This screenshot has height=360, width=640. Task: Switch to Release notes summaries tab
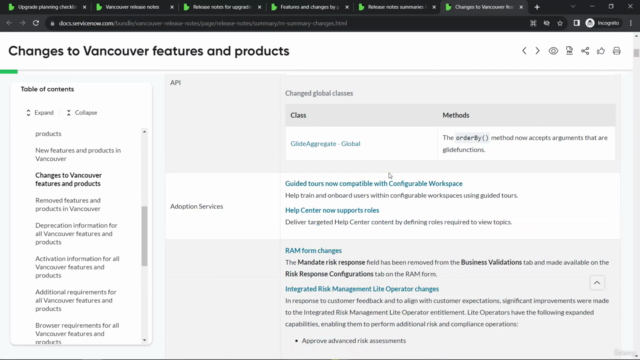tap(396, 7)
